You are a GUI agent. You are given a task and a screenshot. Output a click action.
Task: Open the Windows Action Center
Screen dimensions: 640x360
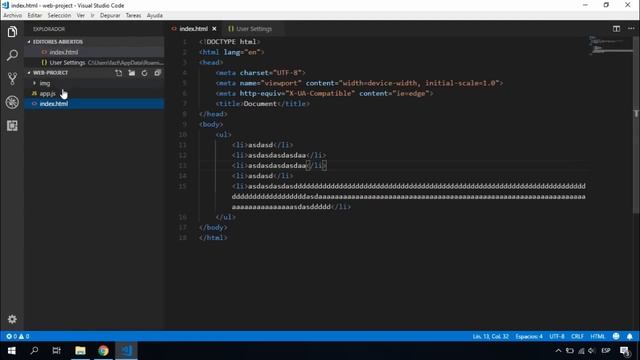coord(624,351)
